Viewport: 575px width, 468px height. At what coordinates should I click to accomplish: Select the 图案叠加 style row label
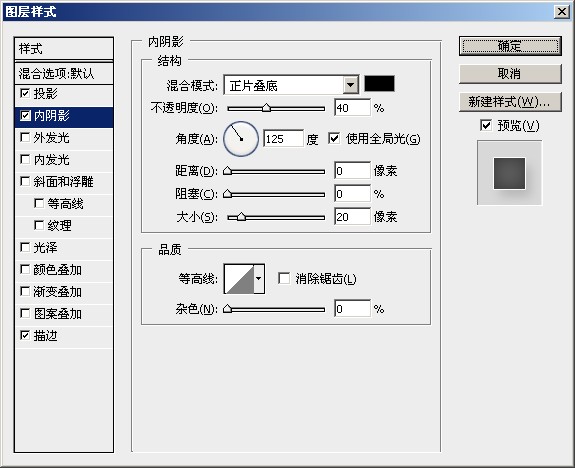pyautogui.click(x=58, y=314)
